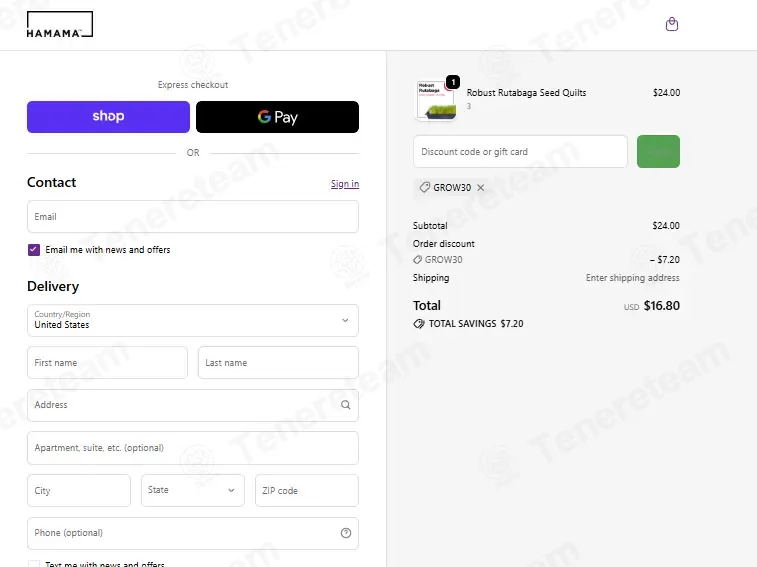Click the address search magnifier icon

point(346,405)
